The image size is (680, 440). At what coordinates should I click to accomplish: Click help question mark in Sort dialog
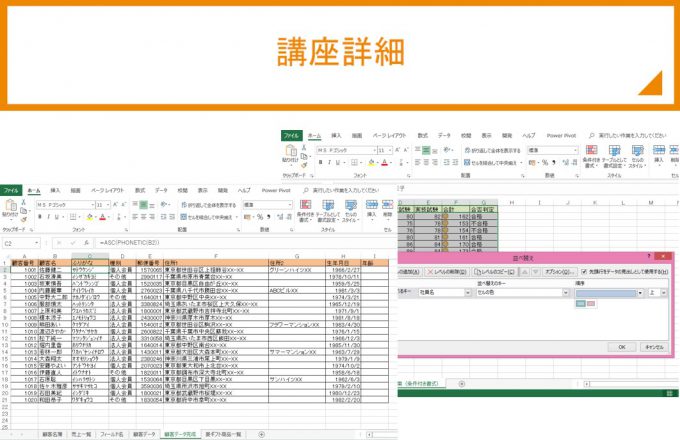pyautogui.click(x=649, y=256)
